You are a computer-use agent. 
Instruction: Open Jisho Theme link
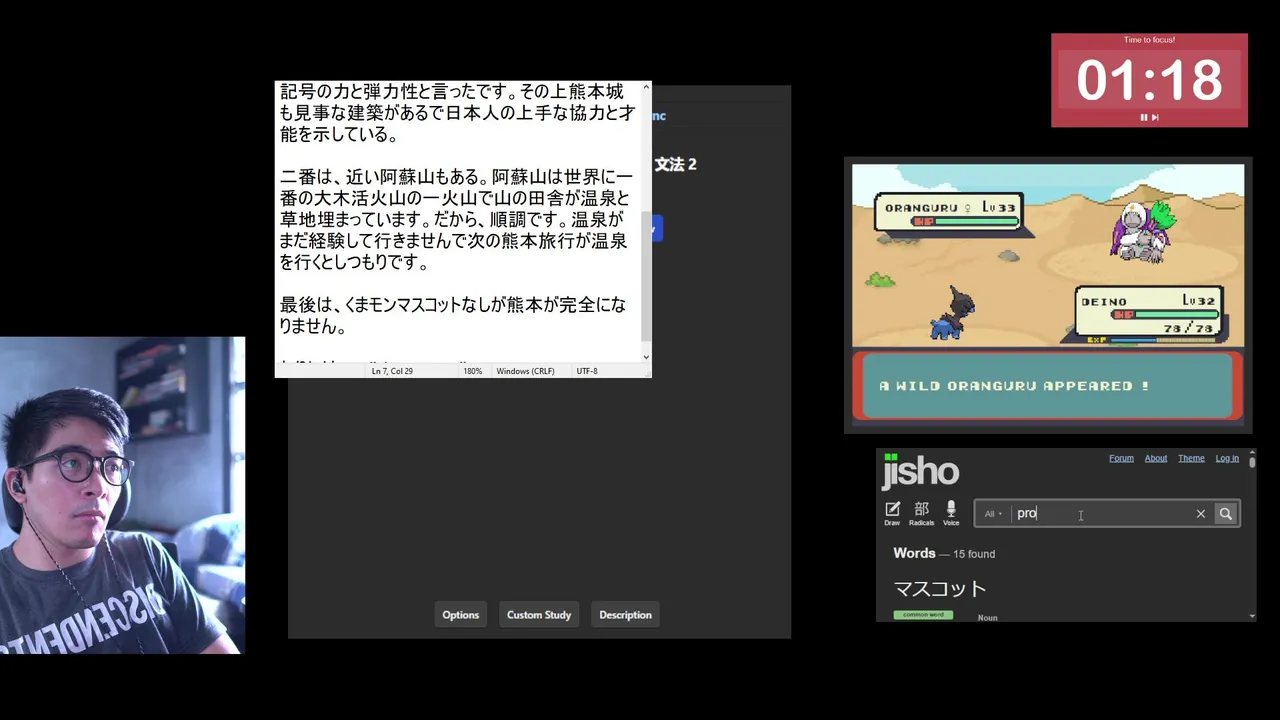coord(1191,458)
